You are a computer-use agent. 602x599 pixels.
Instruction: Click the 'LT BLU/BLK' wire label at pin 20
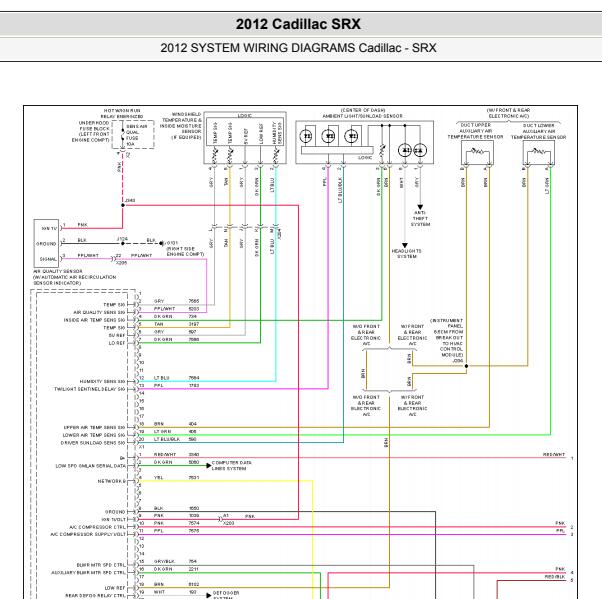click(167, 439)
